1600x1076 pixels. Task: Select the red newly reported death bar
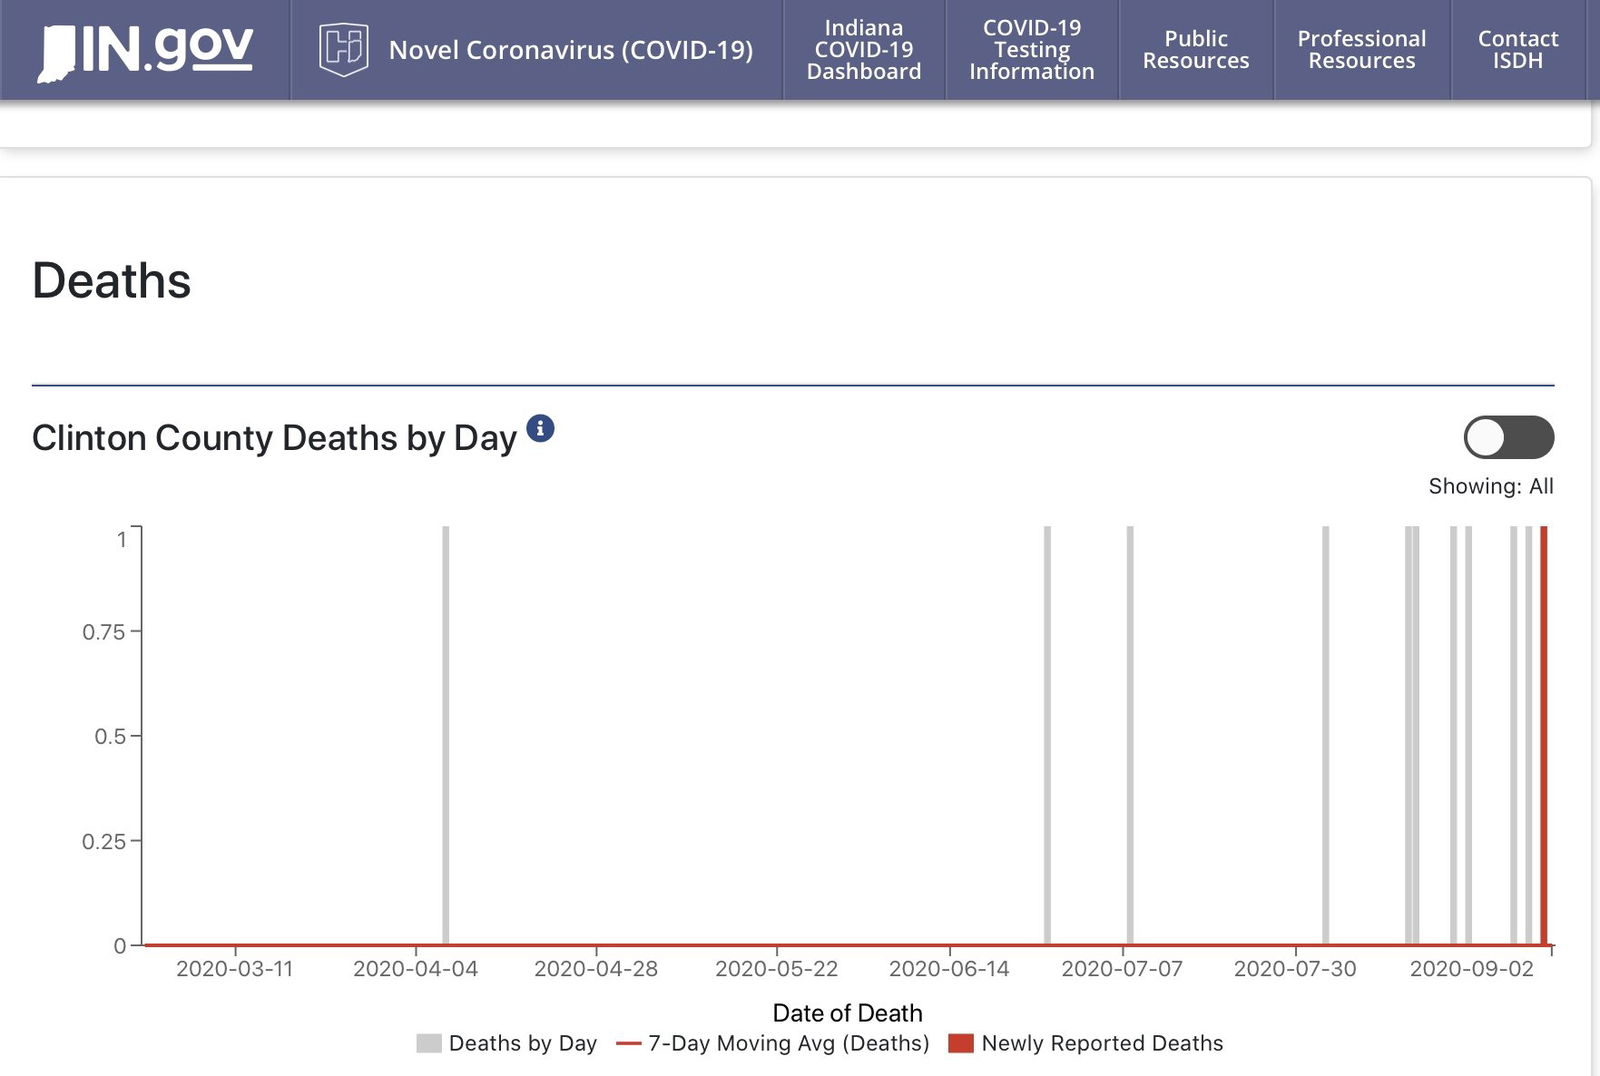tap(1544, 735)
